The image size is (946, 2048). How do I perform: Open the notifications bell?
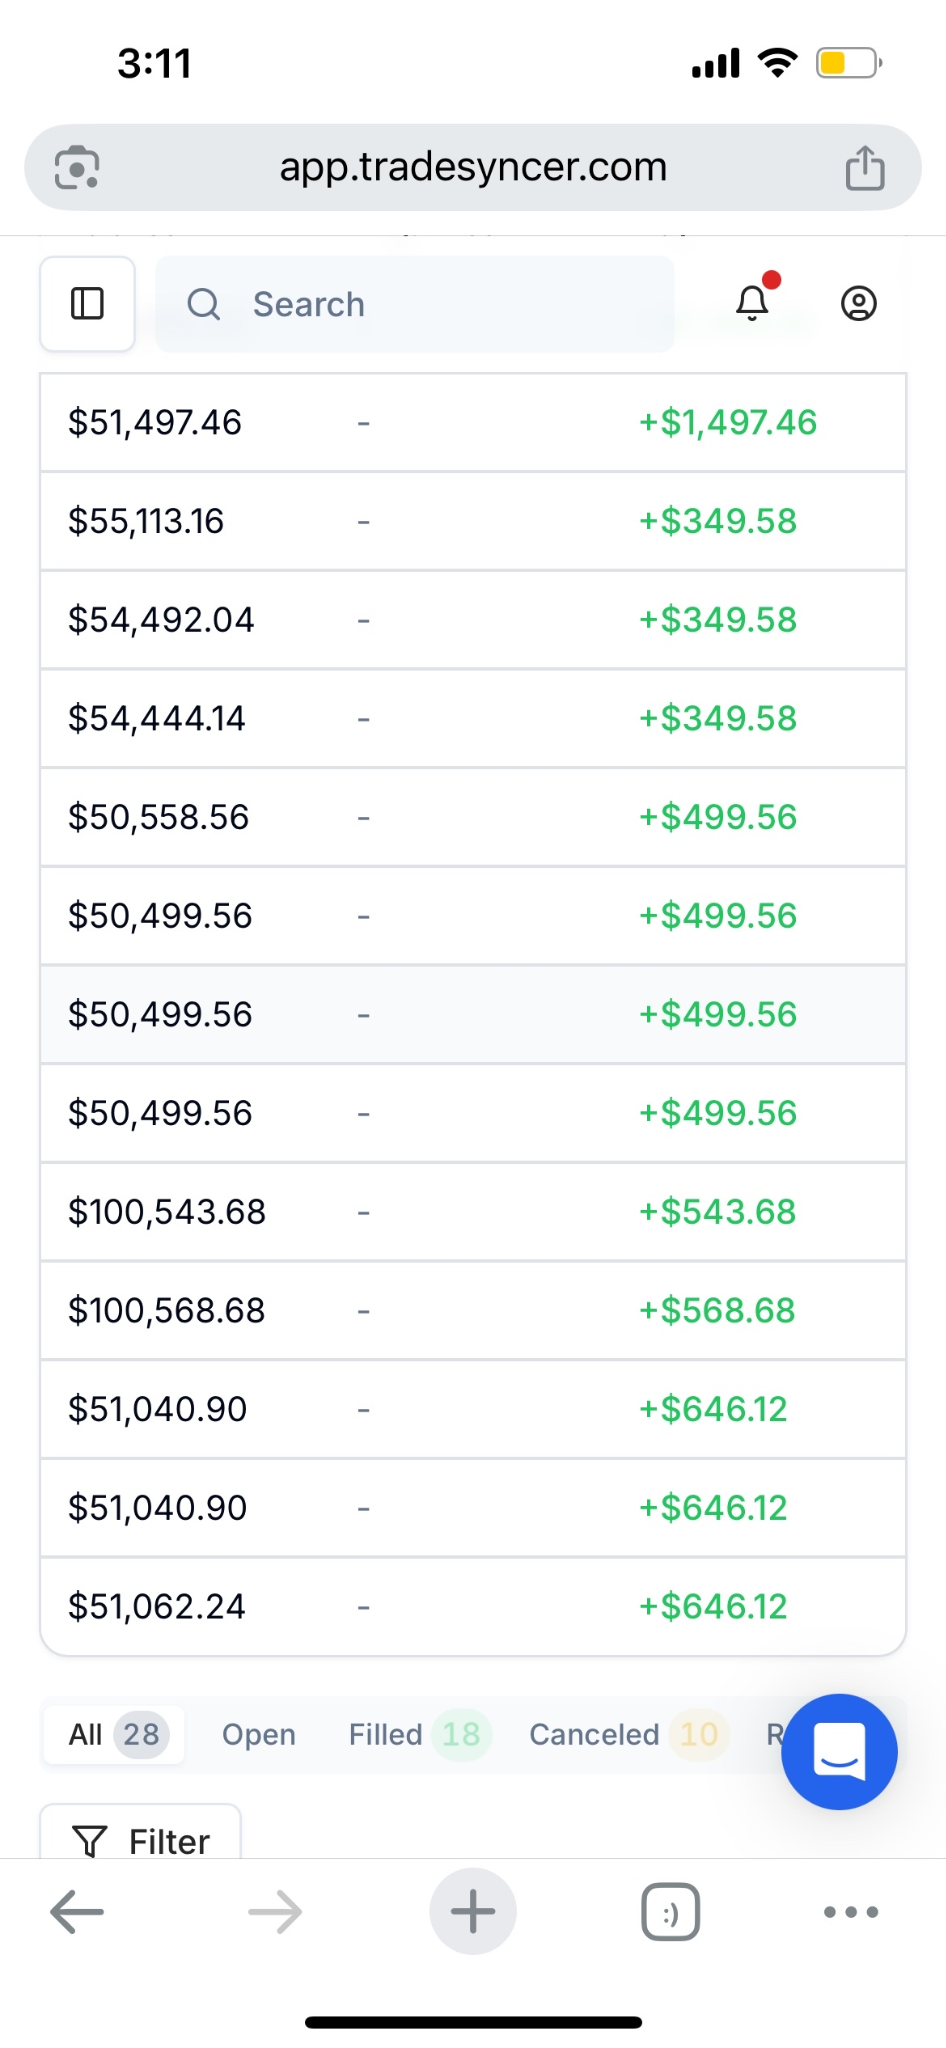[752, 302]
